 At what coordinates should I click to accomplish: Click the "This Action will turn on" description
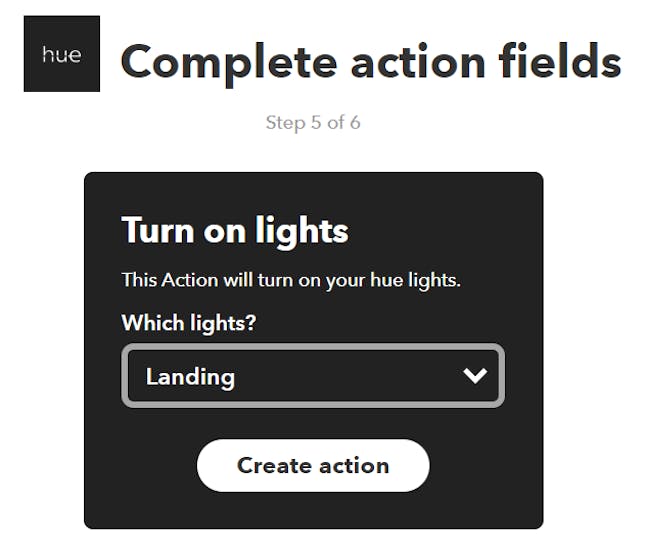coord(290,280)
